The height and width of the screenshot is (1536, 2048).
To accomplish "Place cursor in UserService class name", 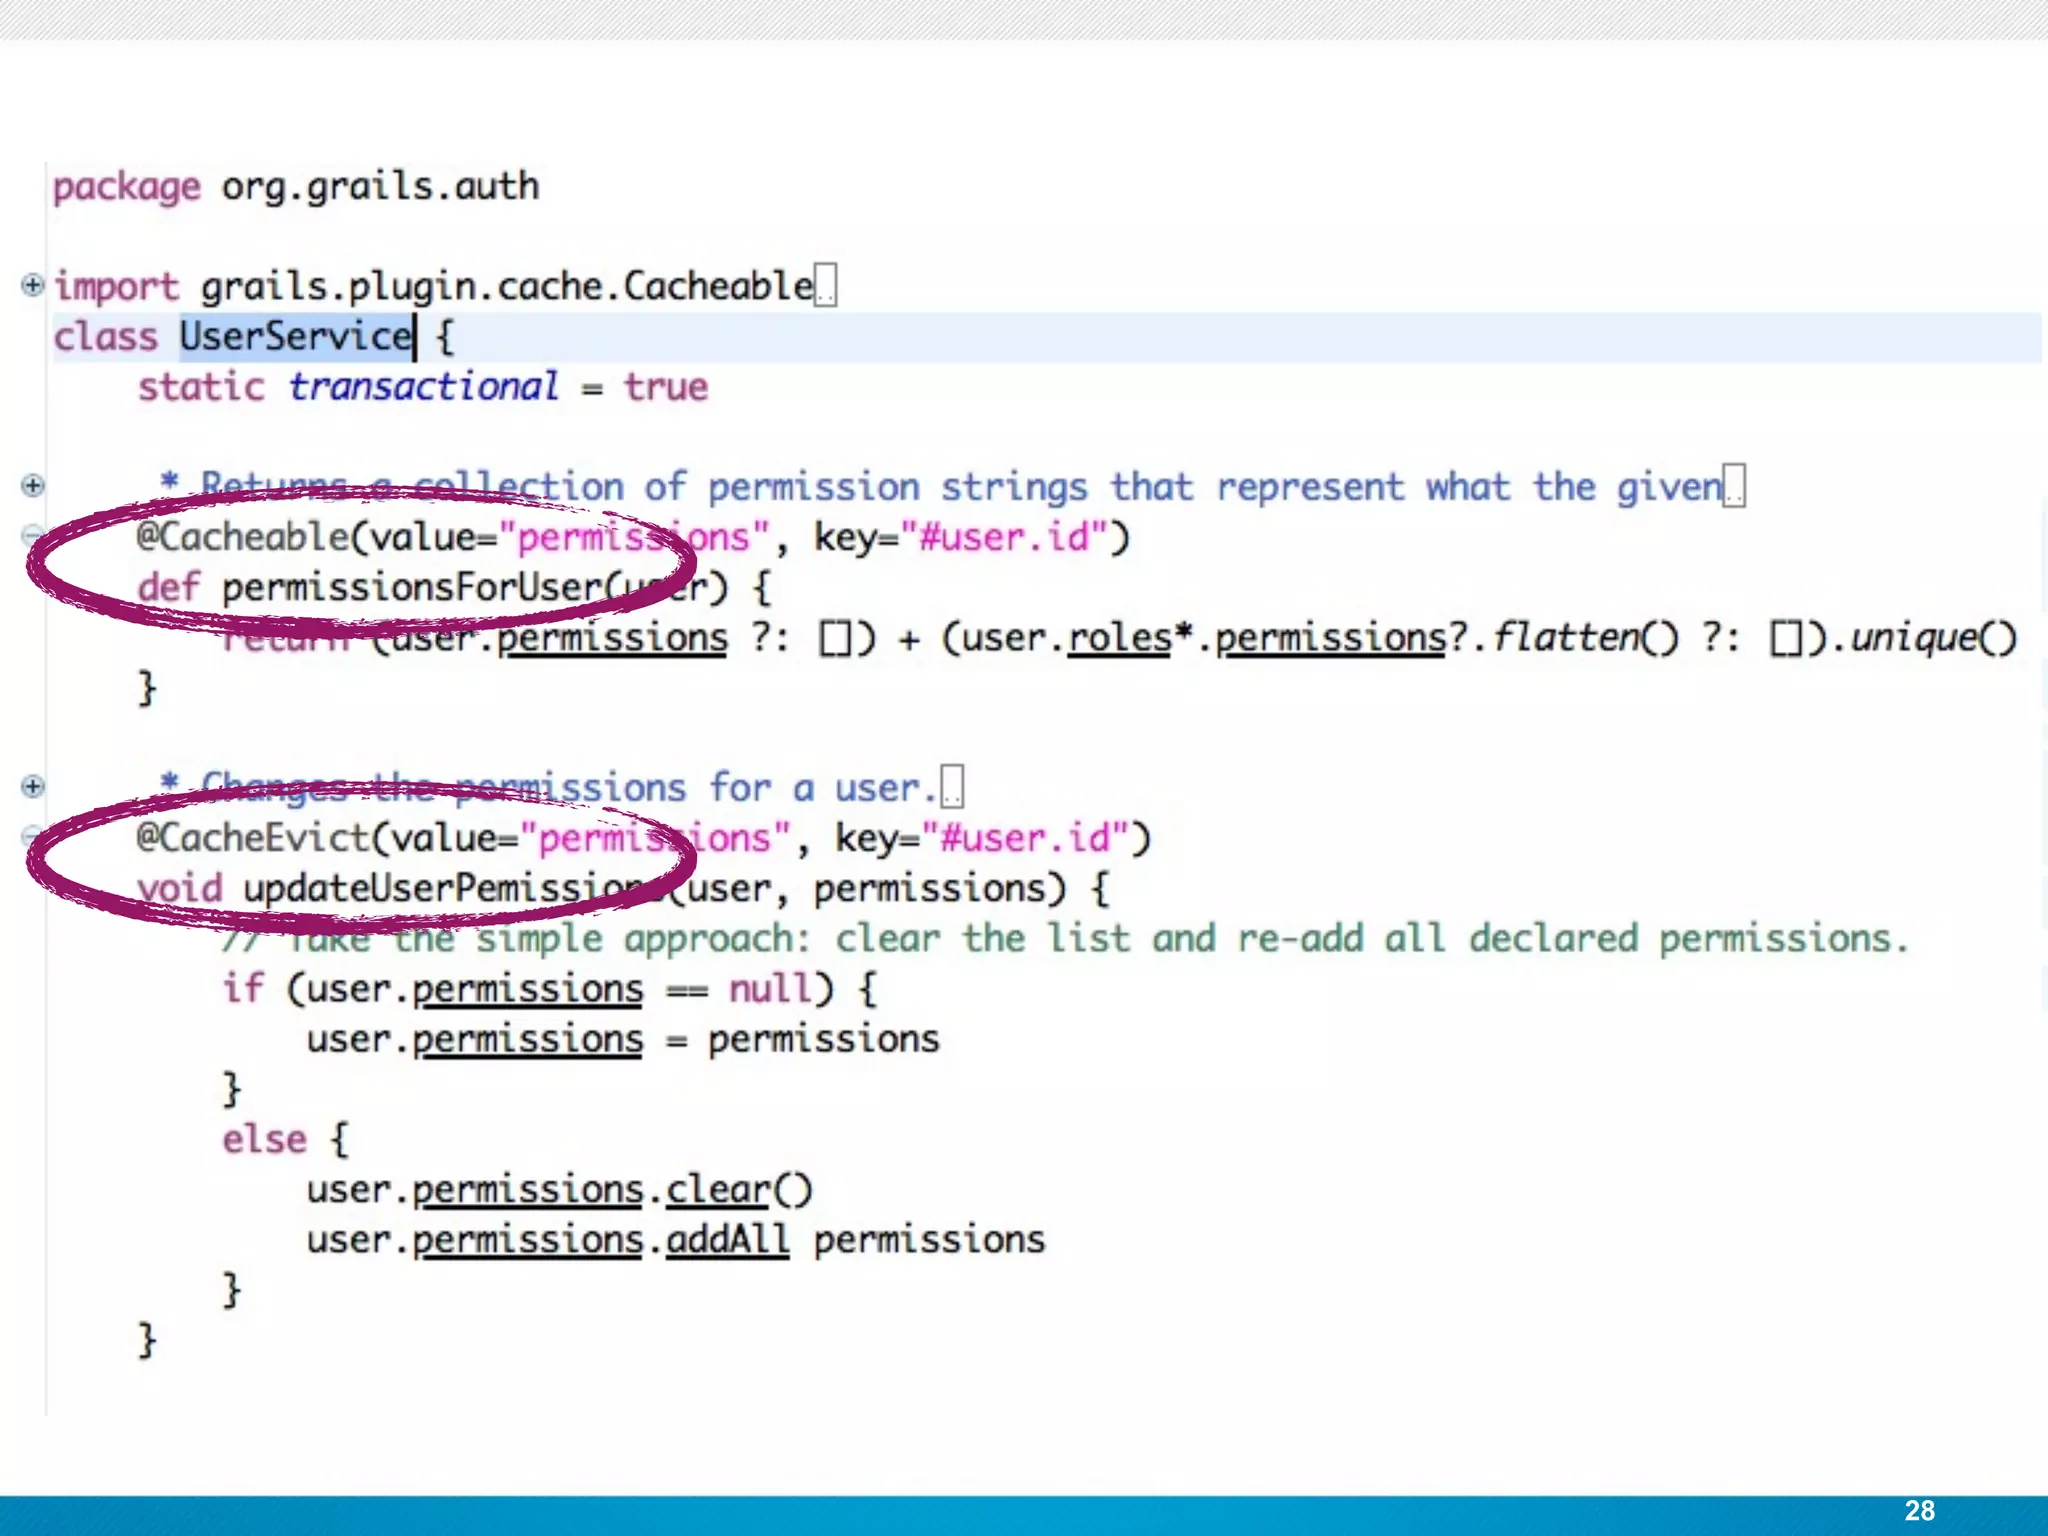I will pos(295,336).
